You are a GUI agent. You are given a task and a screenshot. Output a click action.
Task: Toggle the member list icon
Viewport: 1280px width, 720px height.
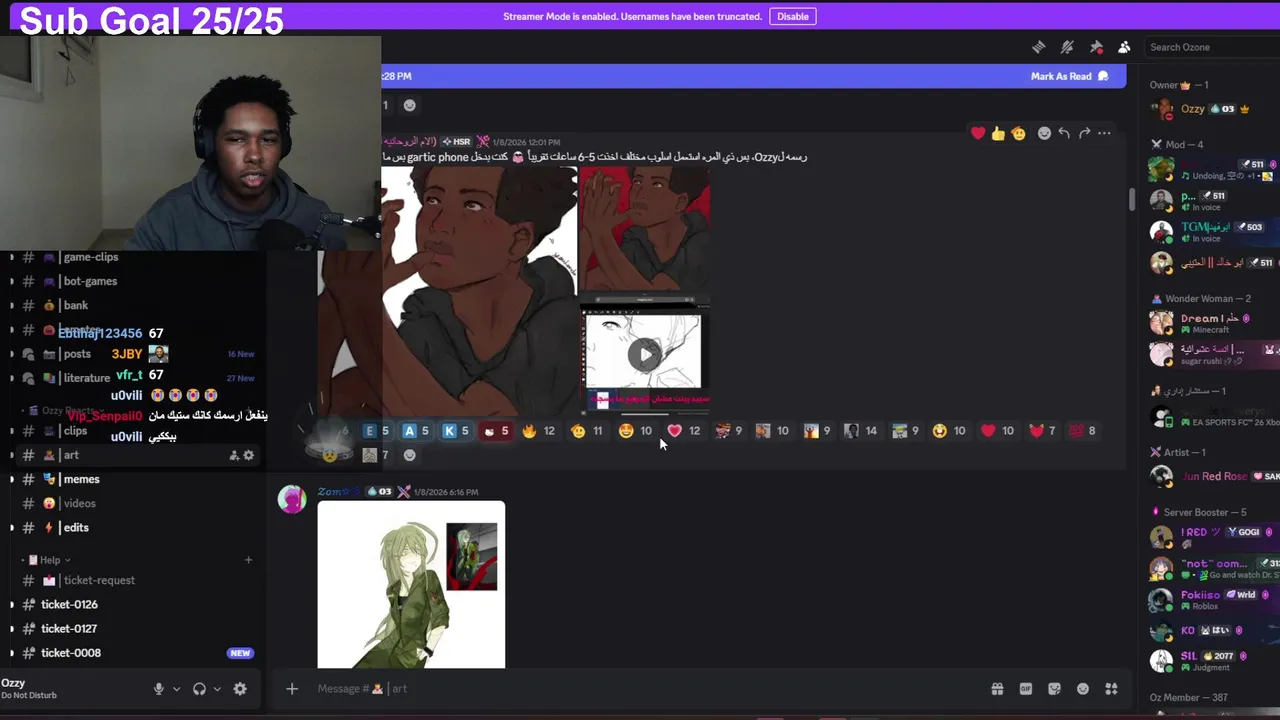(x=1124, y=47)
